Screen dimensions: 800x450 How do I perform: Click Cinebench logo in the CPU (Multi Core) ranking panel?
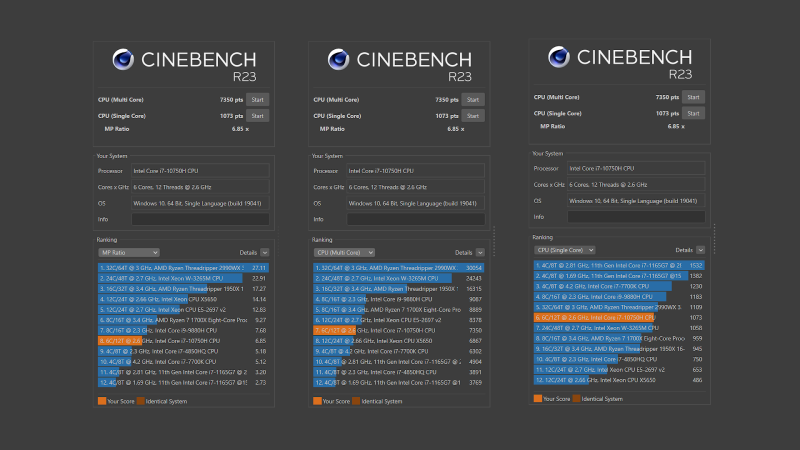(x=338, y=60)
